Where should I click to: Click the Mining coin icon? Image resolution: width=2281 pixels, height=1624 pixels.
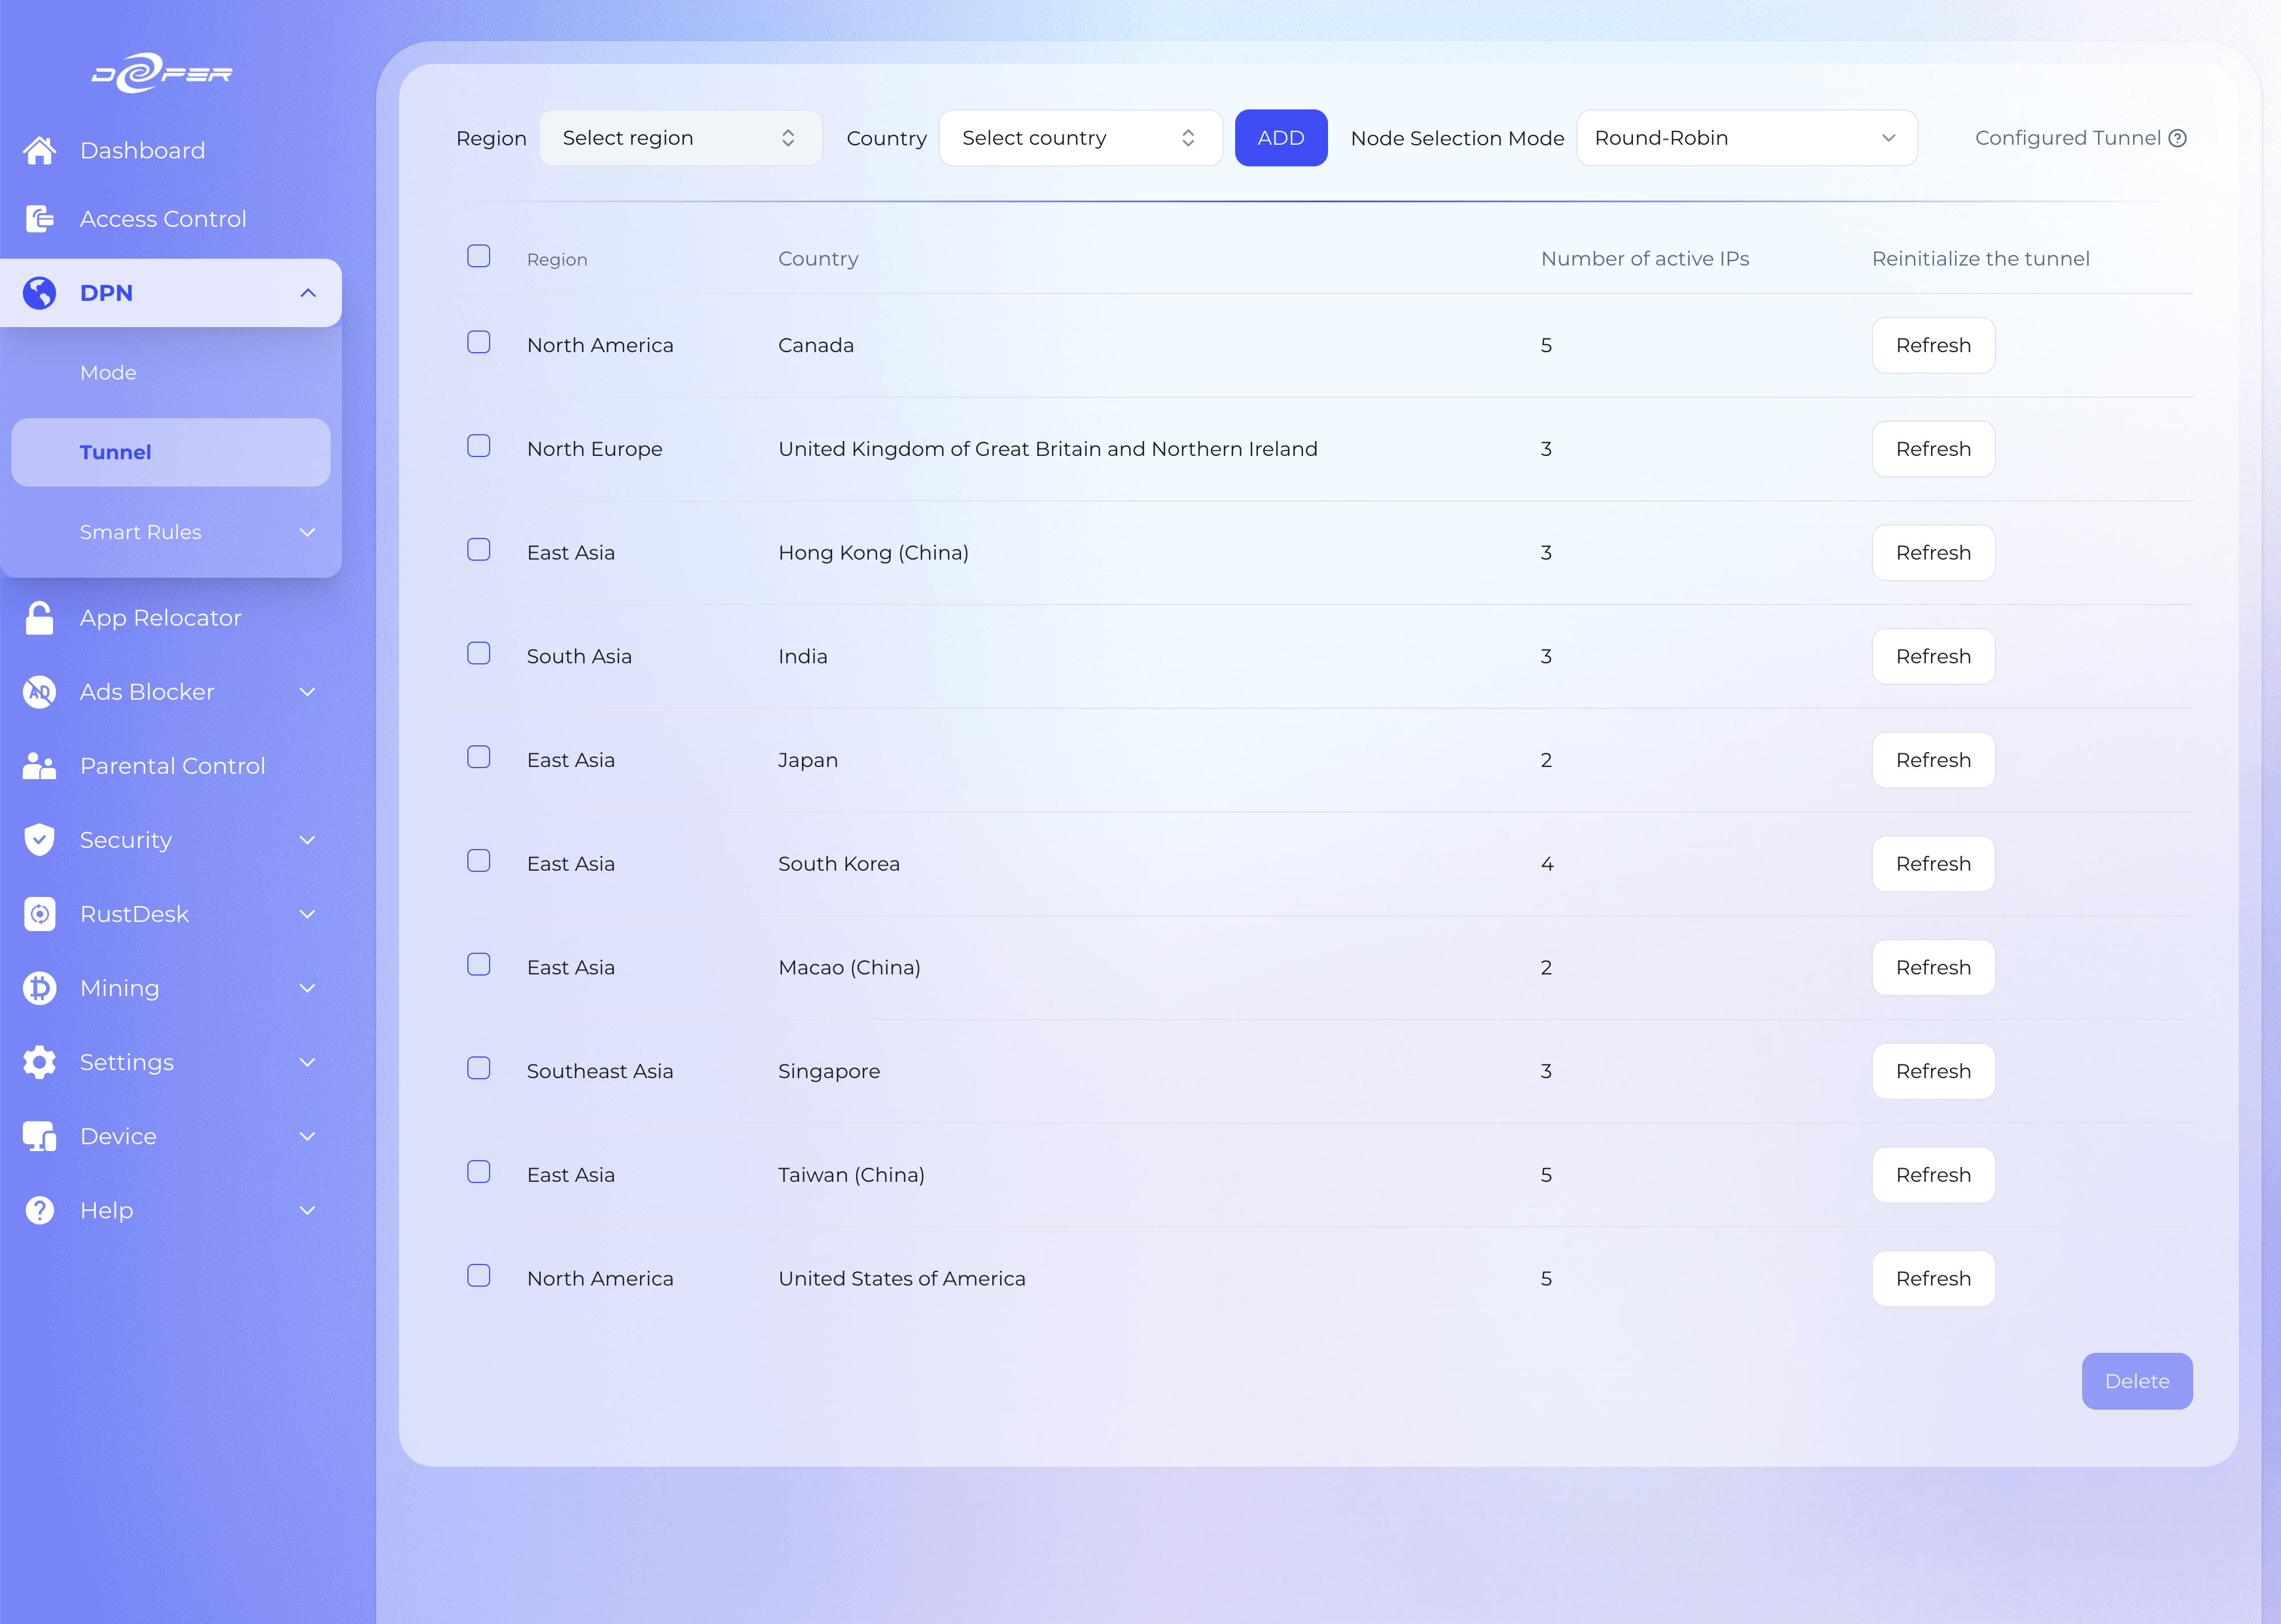click(x=39, y=988)
